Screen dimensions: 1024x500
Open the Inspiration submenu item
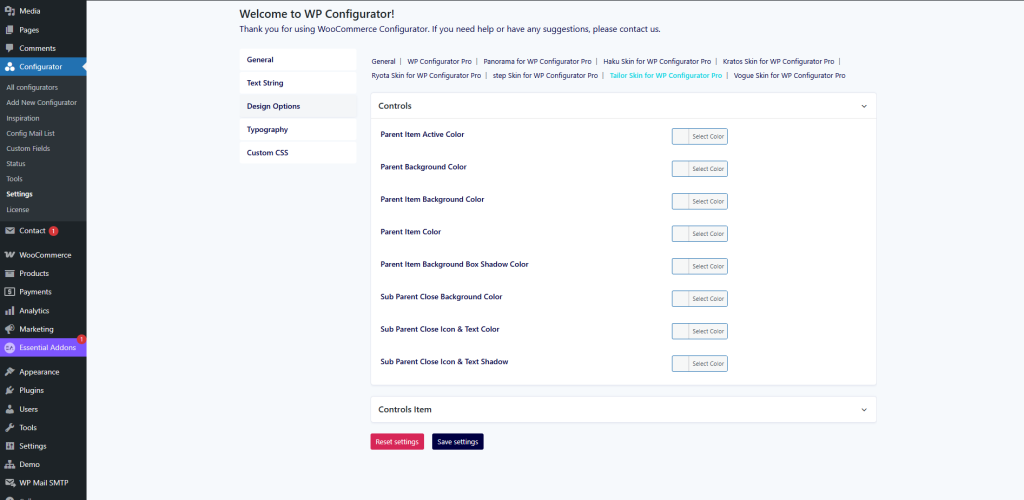pyautogui.click(x=23, y=118)
